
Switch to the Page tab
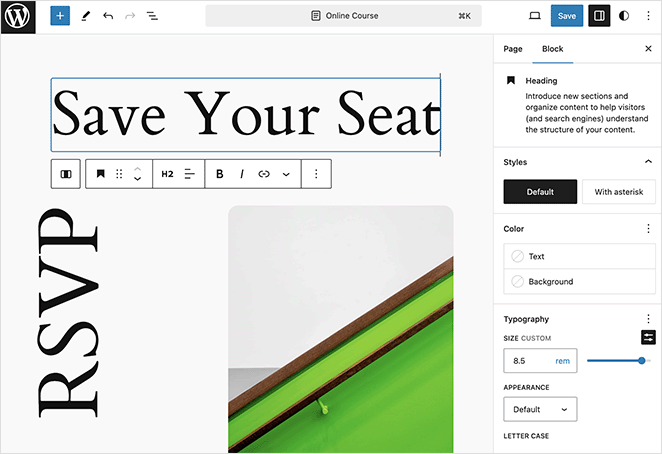click(x=512, y=49)
